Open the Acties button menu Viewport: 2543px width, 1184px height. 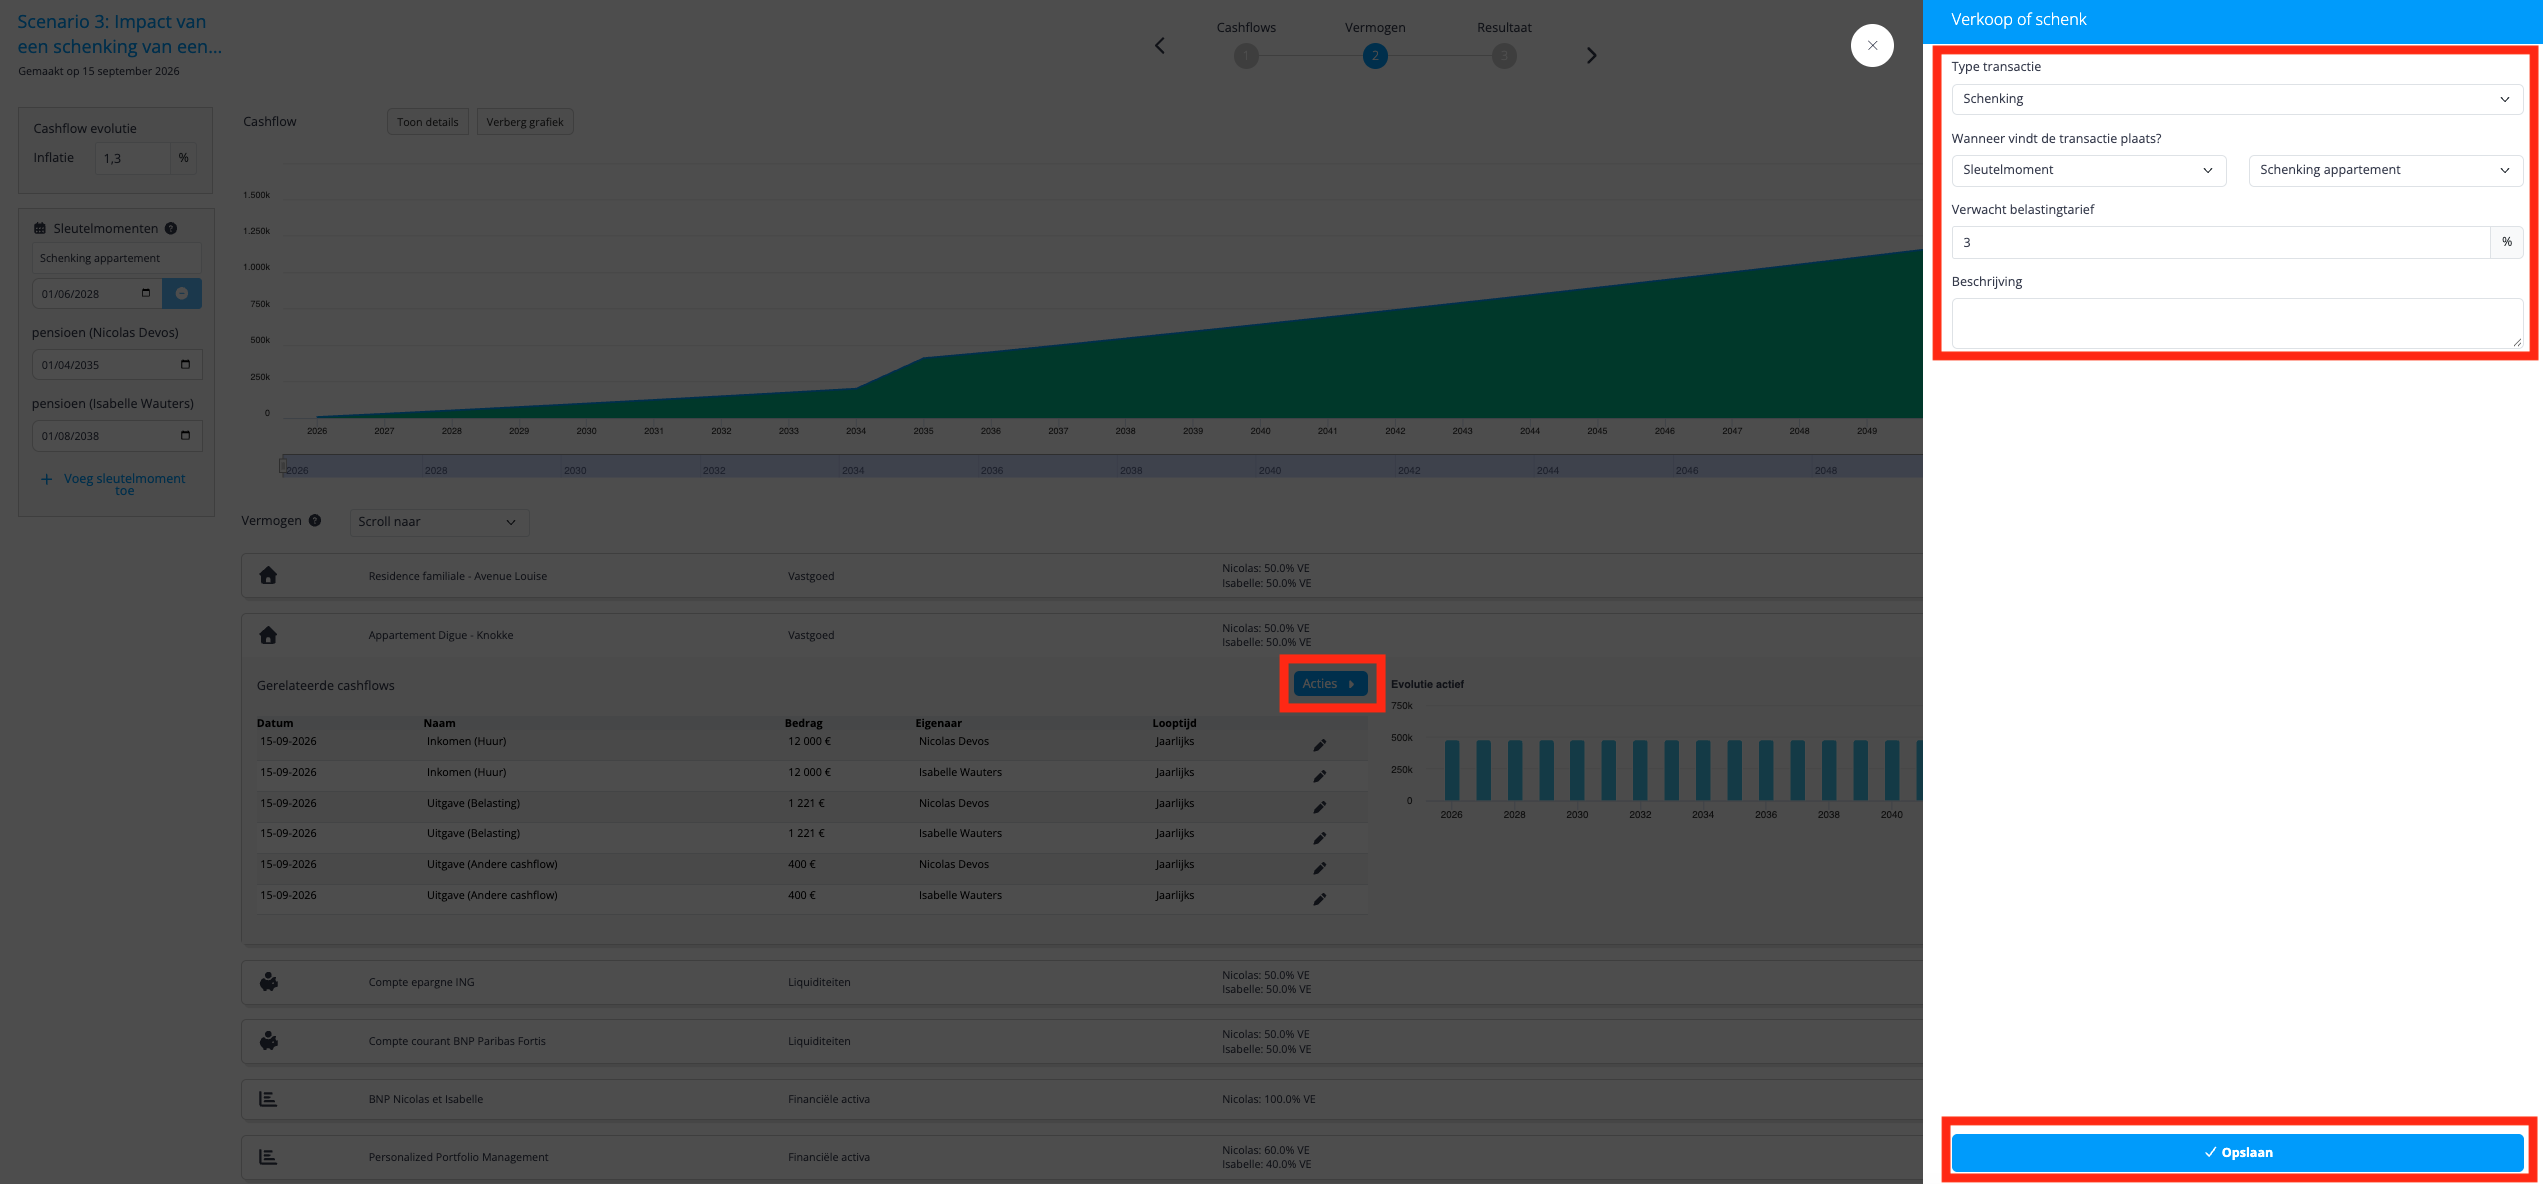click(x=1330, y=684)
